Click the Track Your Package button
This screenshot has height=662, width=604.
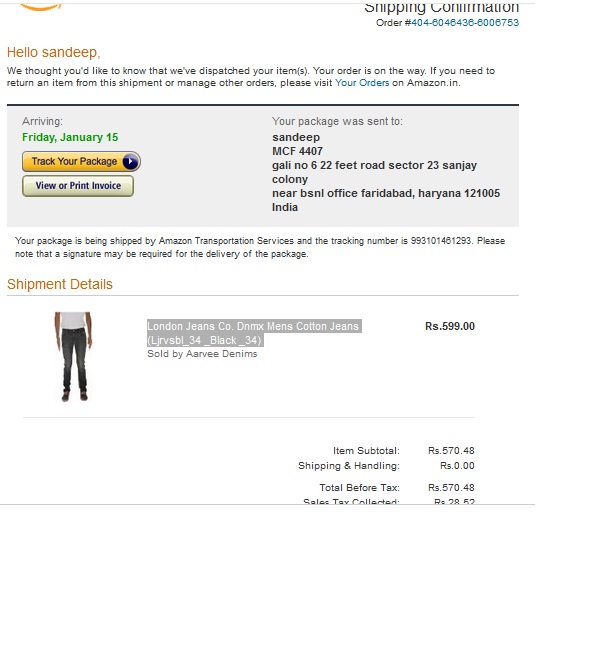(x=81, y=161)
